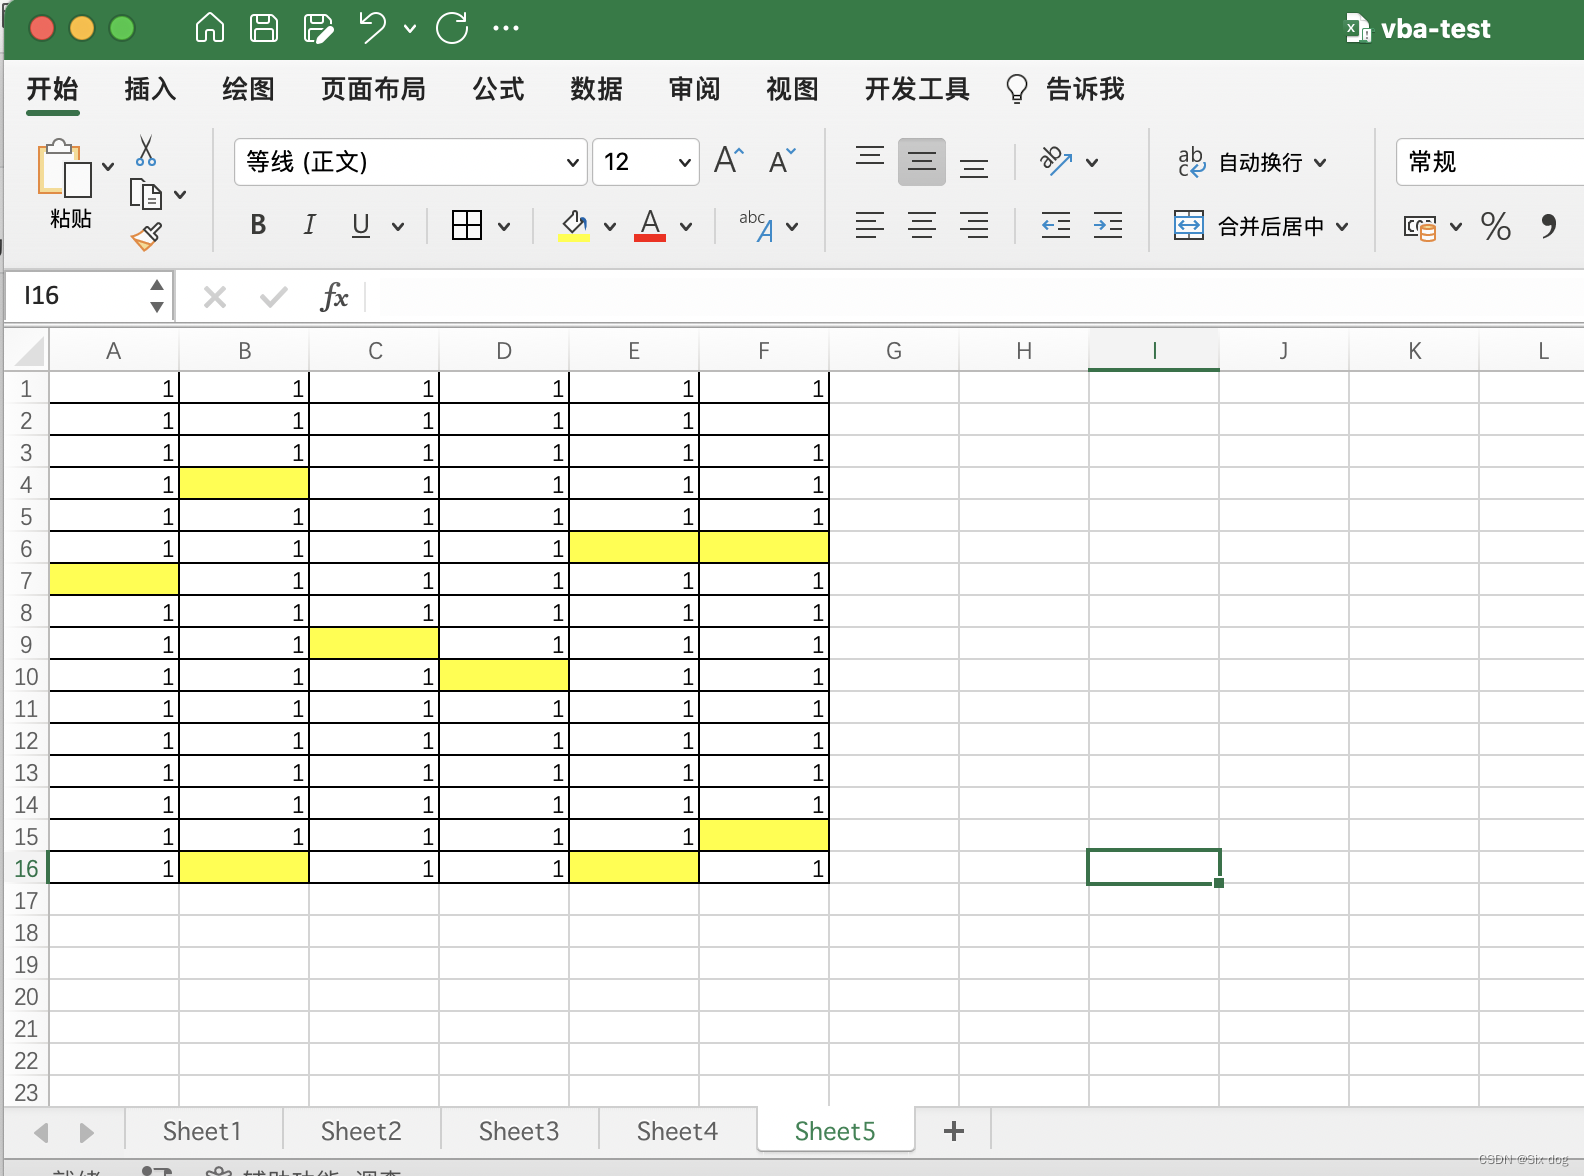Open font color picker arrow

click(x=686, y=227)
